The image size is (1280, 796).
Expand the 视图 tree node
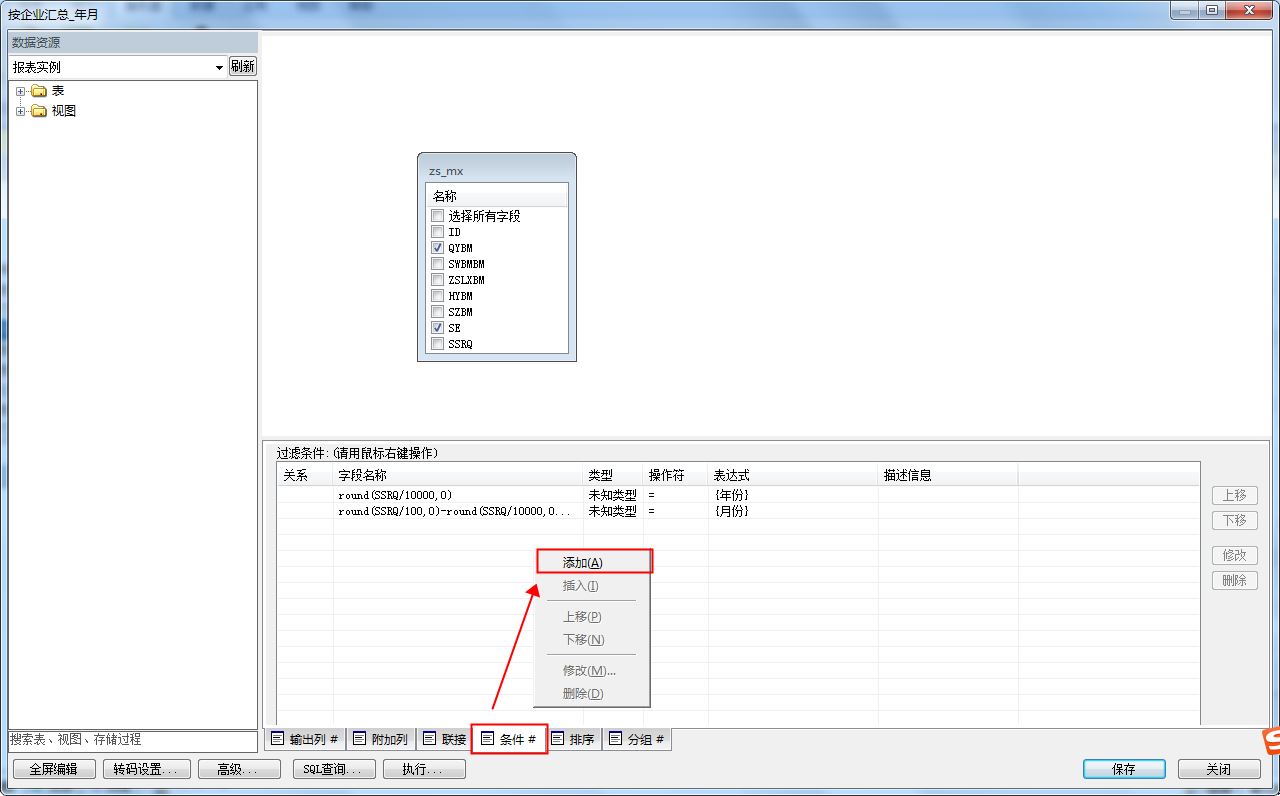pos(20,111)
